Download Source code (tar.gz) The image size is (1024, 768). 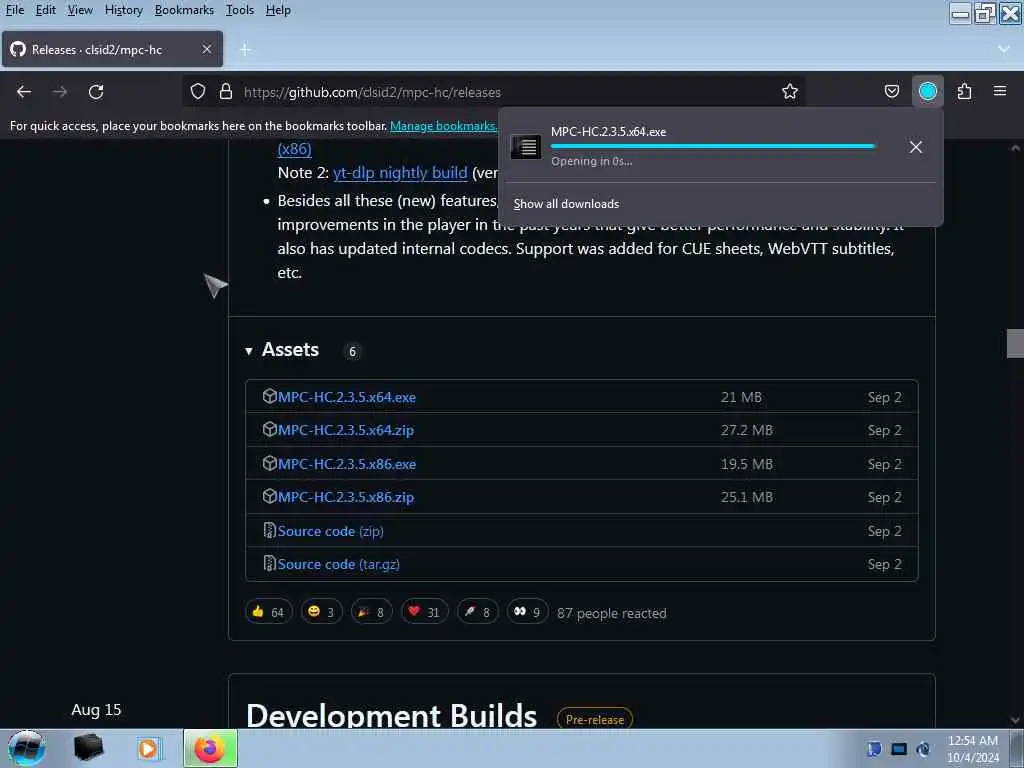click(x=339, y=564)
